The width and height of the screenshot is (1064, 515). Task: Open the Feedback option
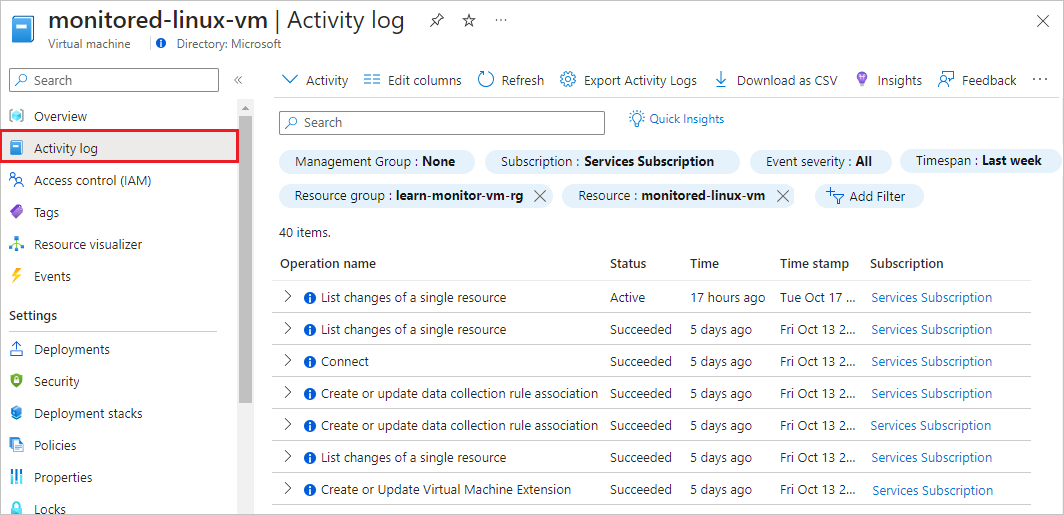click(977, 80)
